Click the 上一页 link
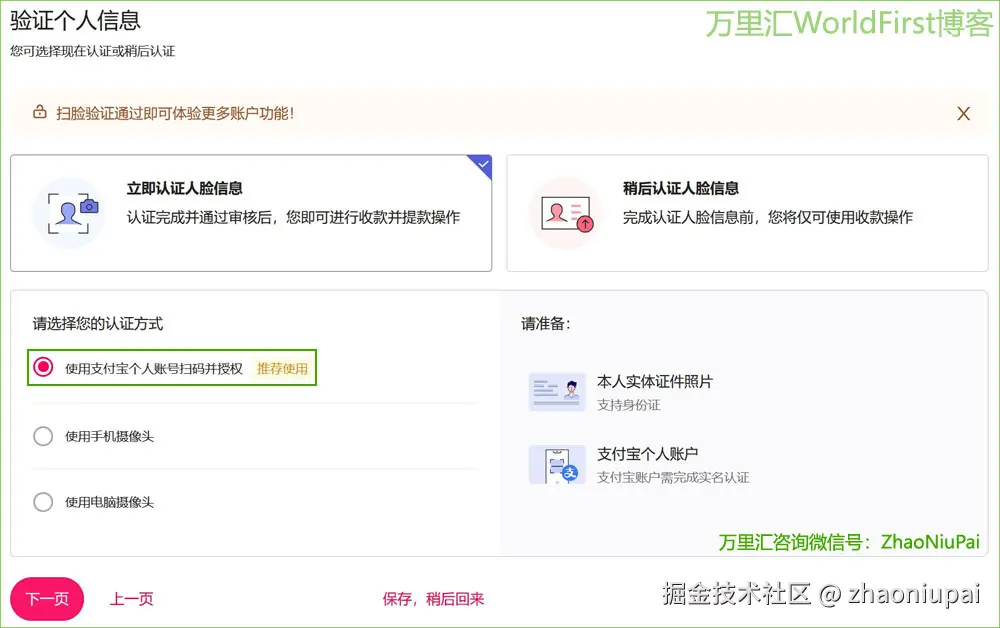The image size is (1000, 628). (131, 597)
